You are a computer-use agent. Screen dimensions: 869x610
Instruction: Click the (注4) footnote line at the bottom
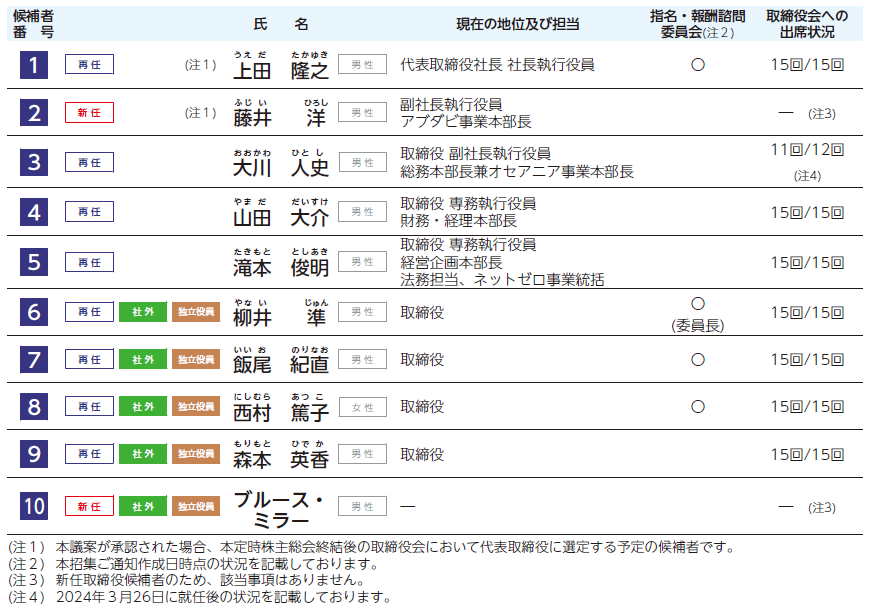(x=200, y=597)
